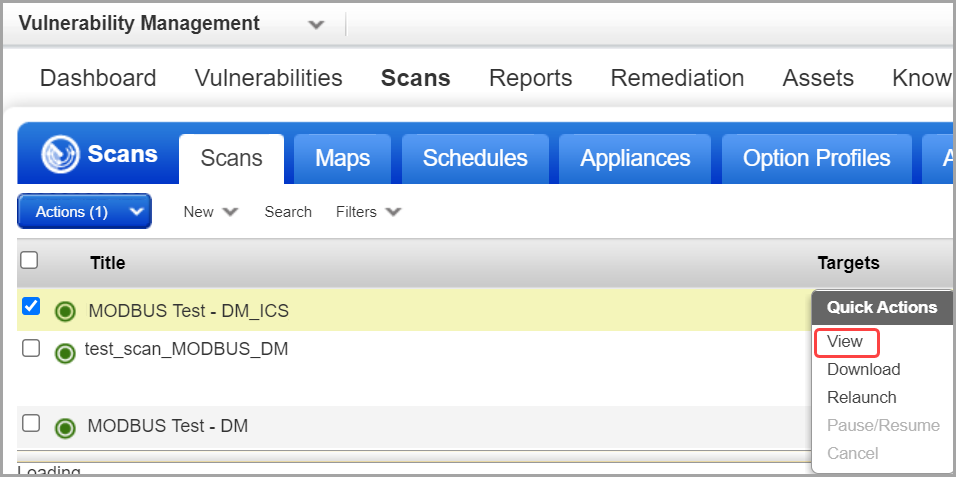Viewport: 956px width, 477px height.
Task: Open the Actions (1) dropdown
Action: [x=84, y=211]
